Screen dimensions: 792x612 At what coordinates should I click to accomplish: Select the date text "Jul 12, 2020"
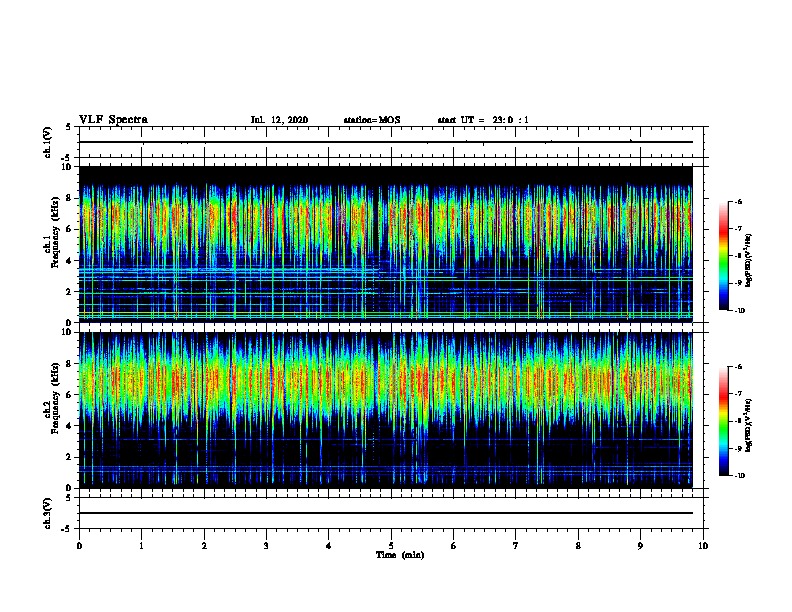pos(279,120)
